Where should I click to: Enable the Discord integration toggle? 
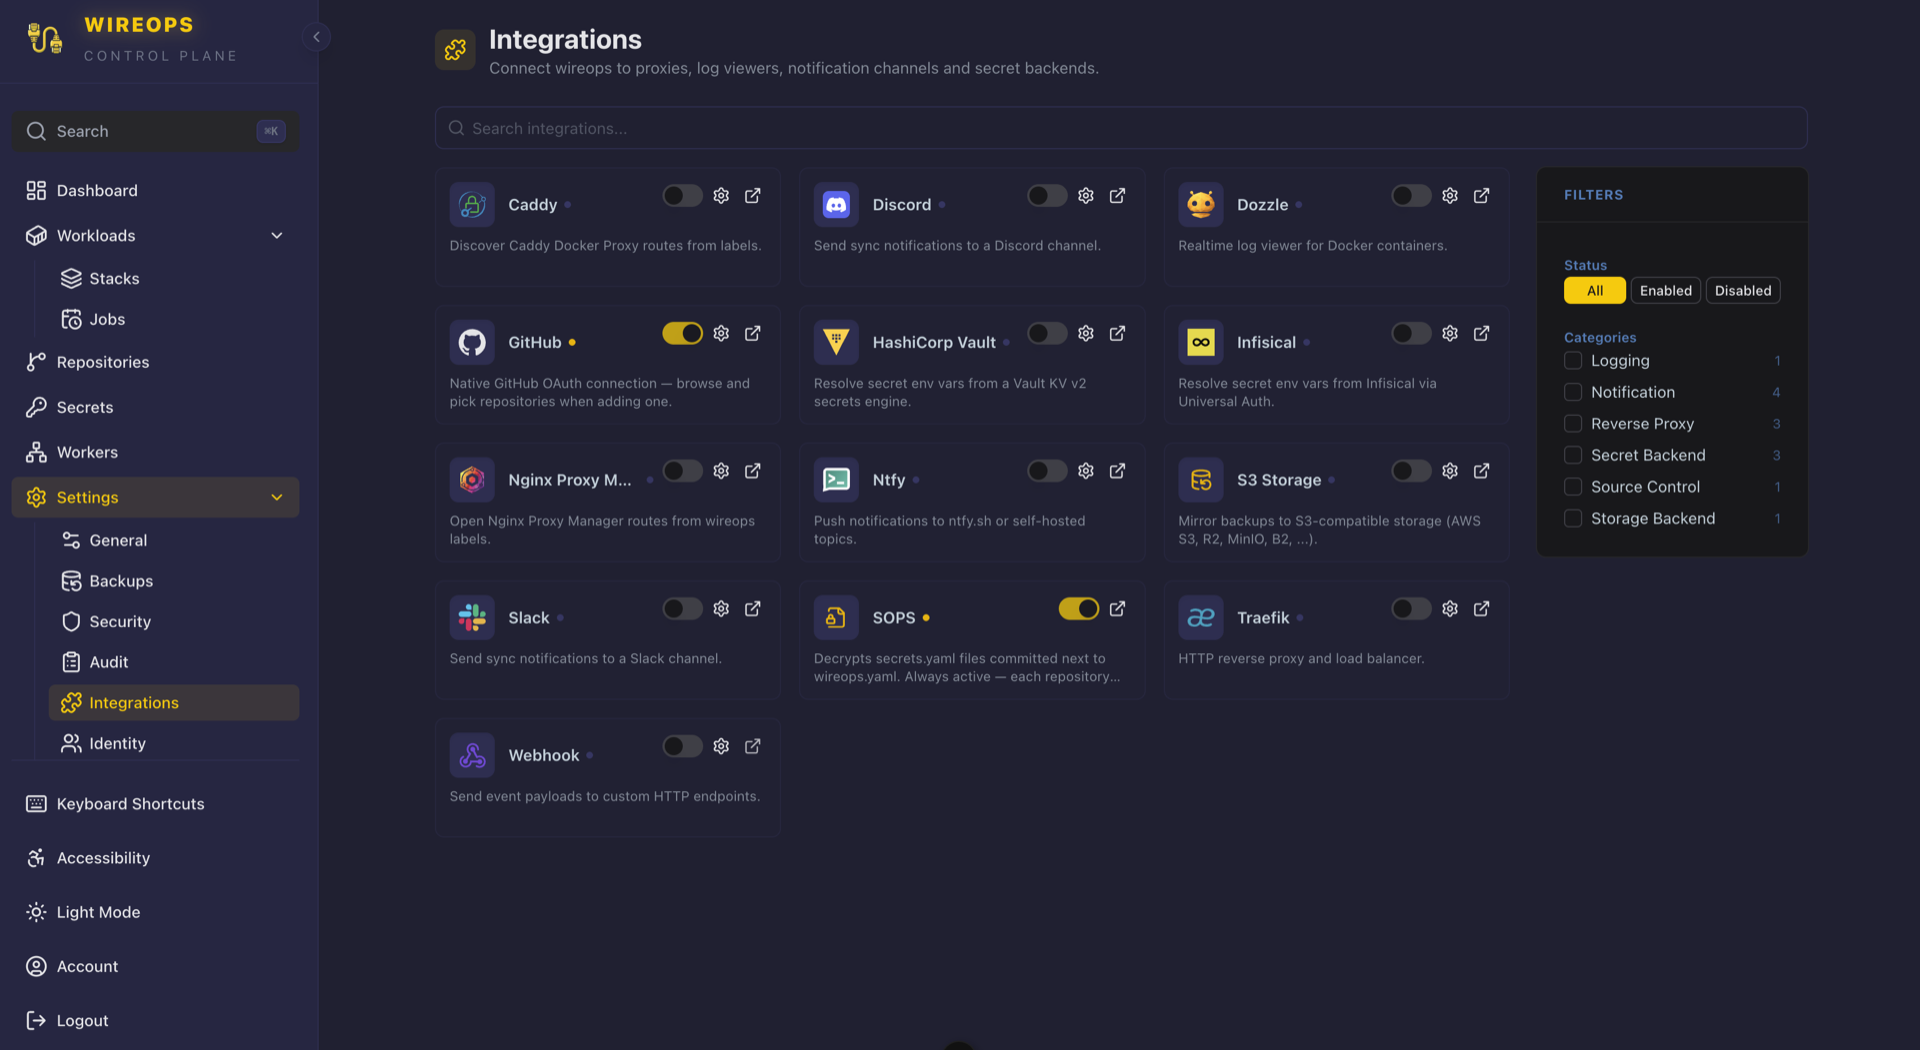tap(1047, 196)
